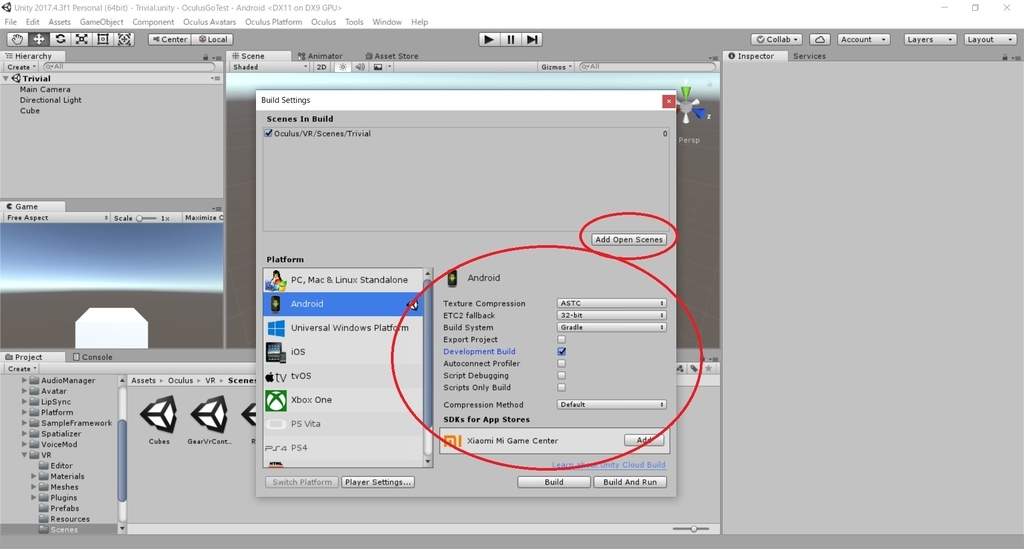This screenshot has width=1024, height=549.
Task: Step one frame forward
Action: pos(532,39)
